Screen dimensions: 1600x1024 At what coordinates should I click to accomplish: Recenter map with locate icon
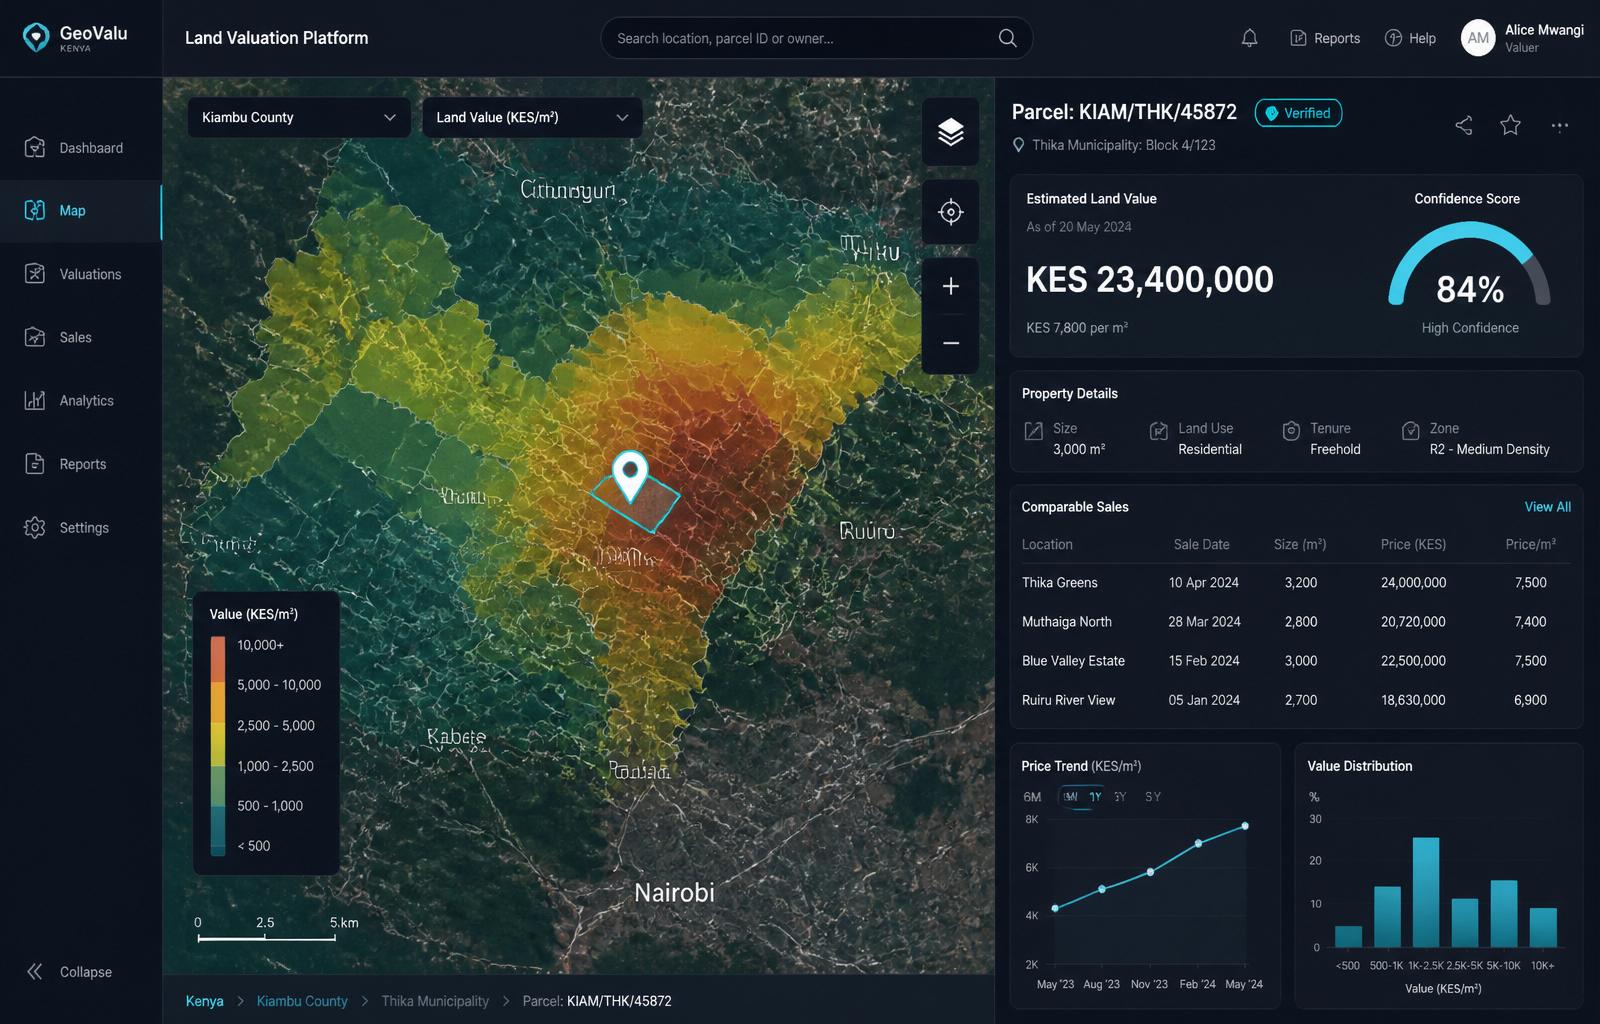pyautogui.click(x=950, y=212)
